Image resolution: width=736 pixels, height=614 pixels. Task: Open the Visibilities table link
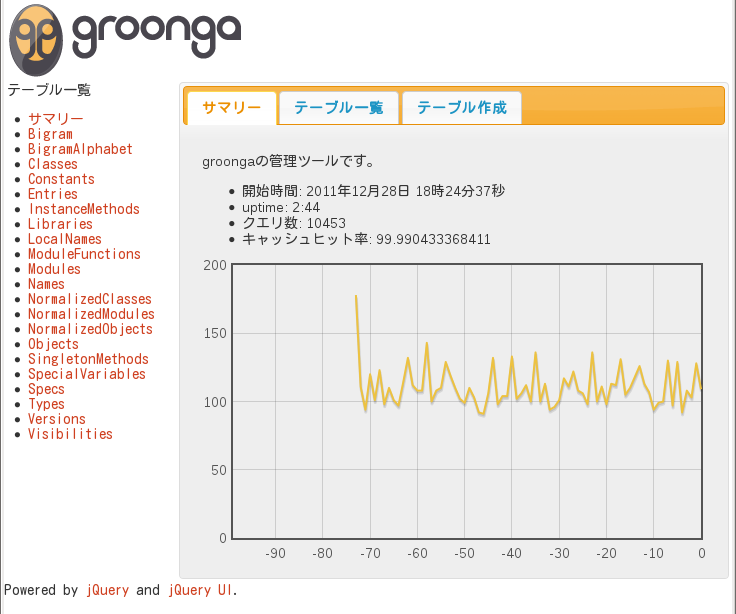coord(70,434)
